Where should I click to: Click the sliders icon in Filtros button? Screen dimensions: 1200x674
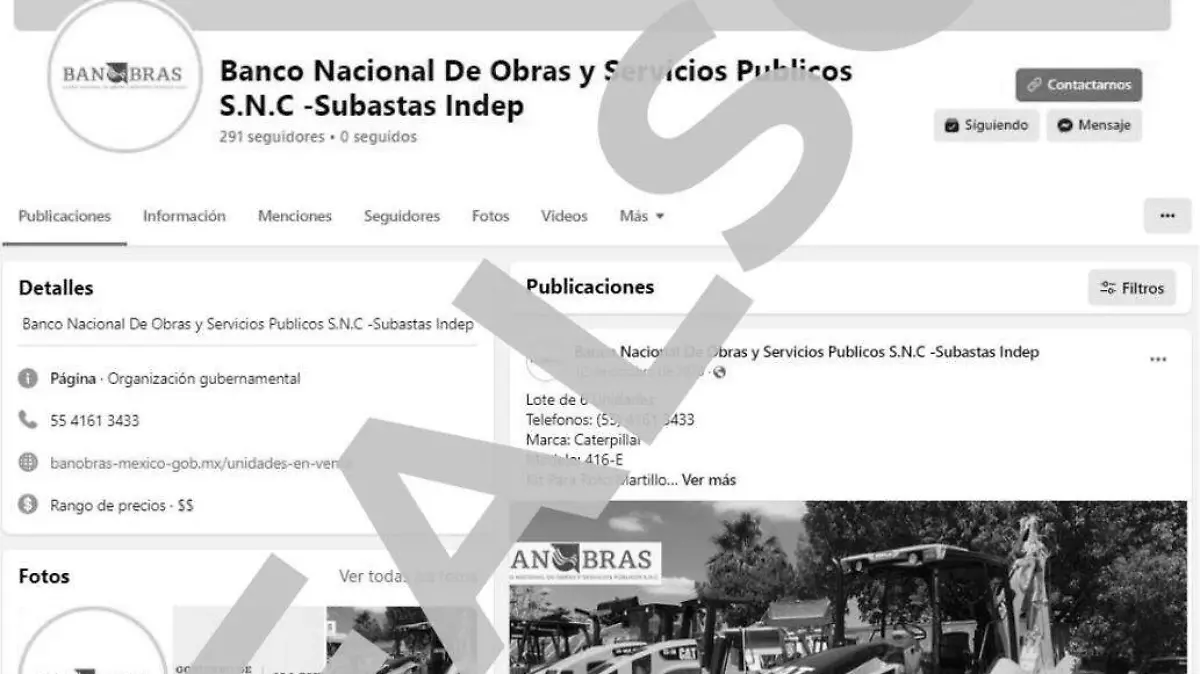tap(1107, 288)
